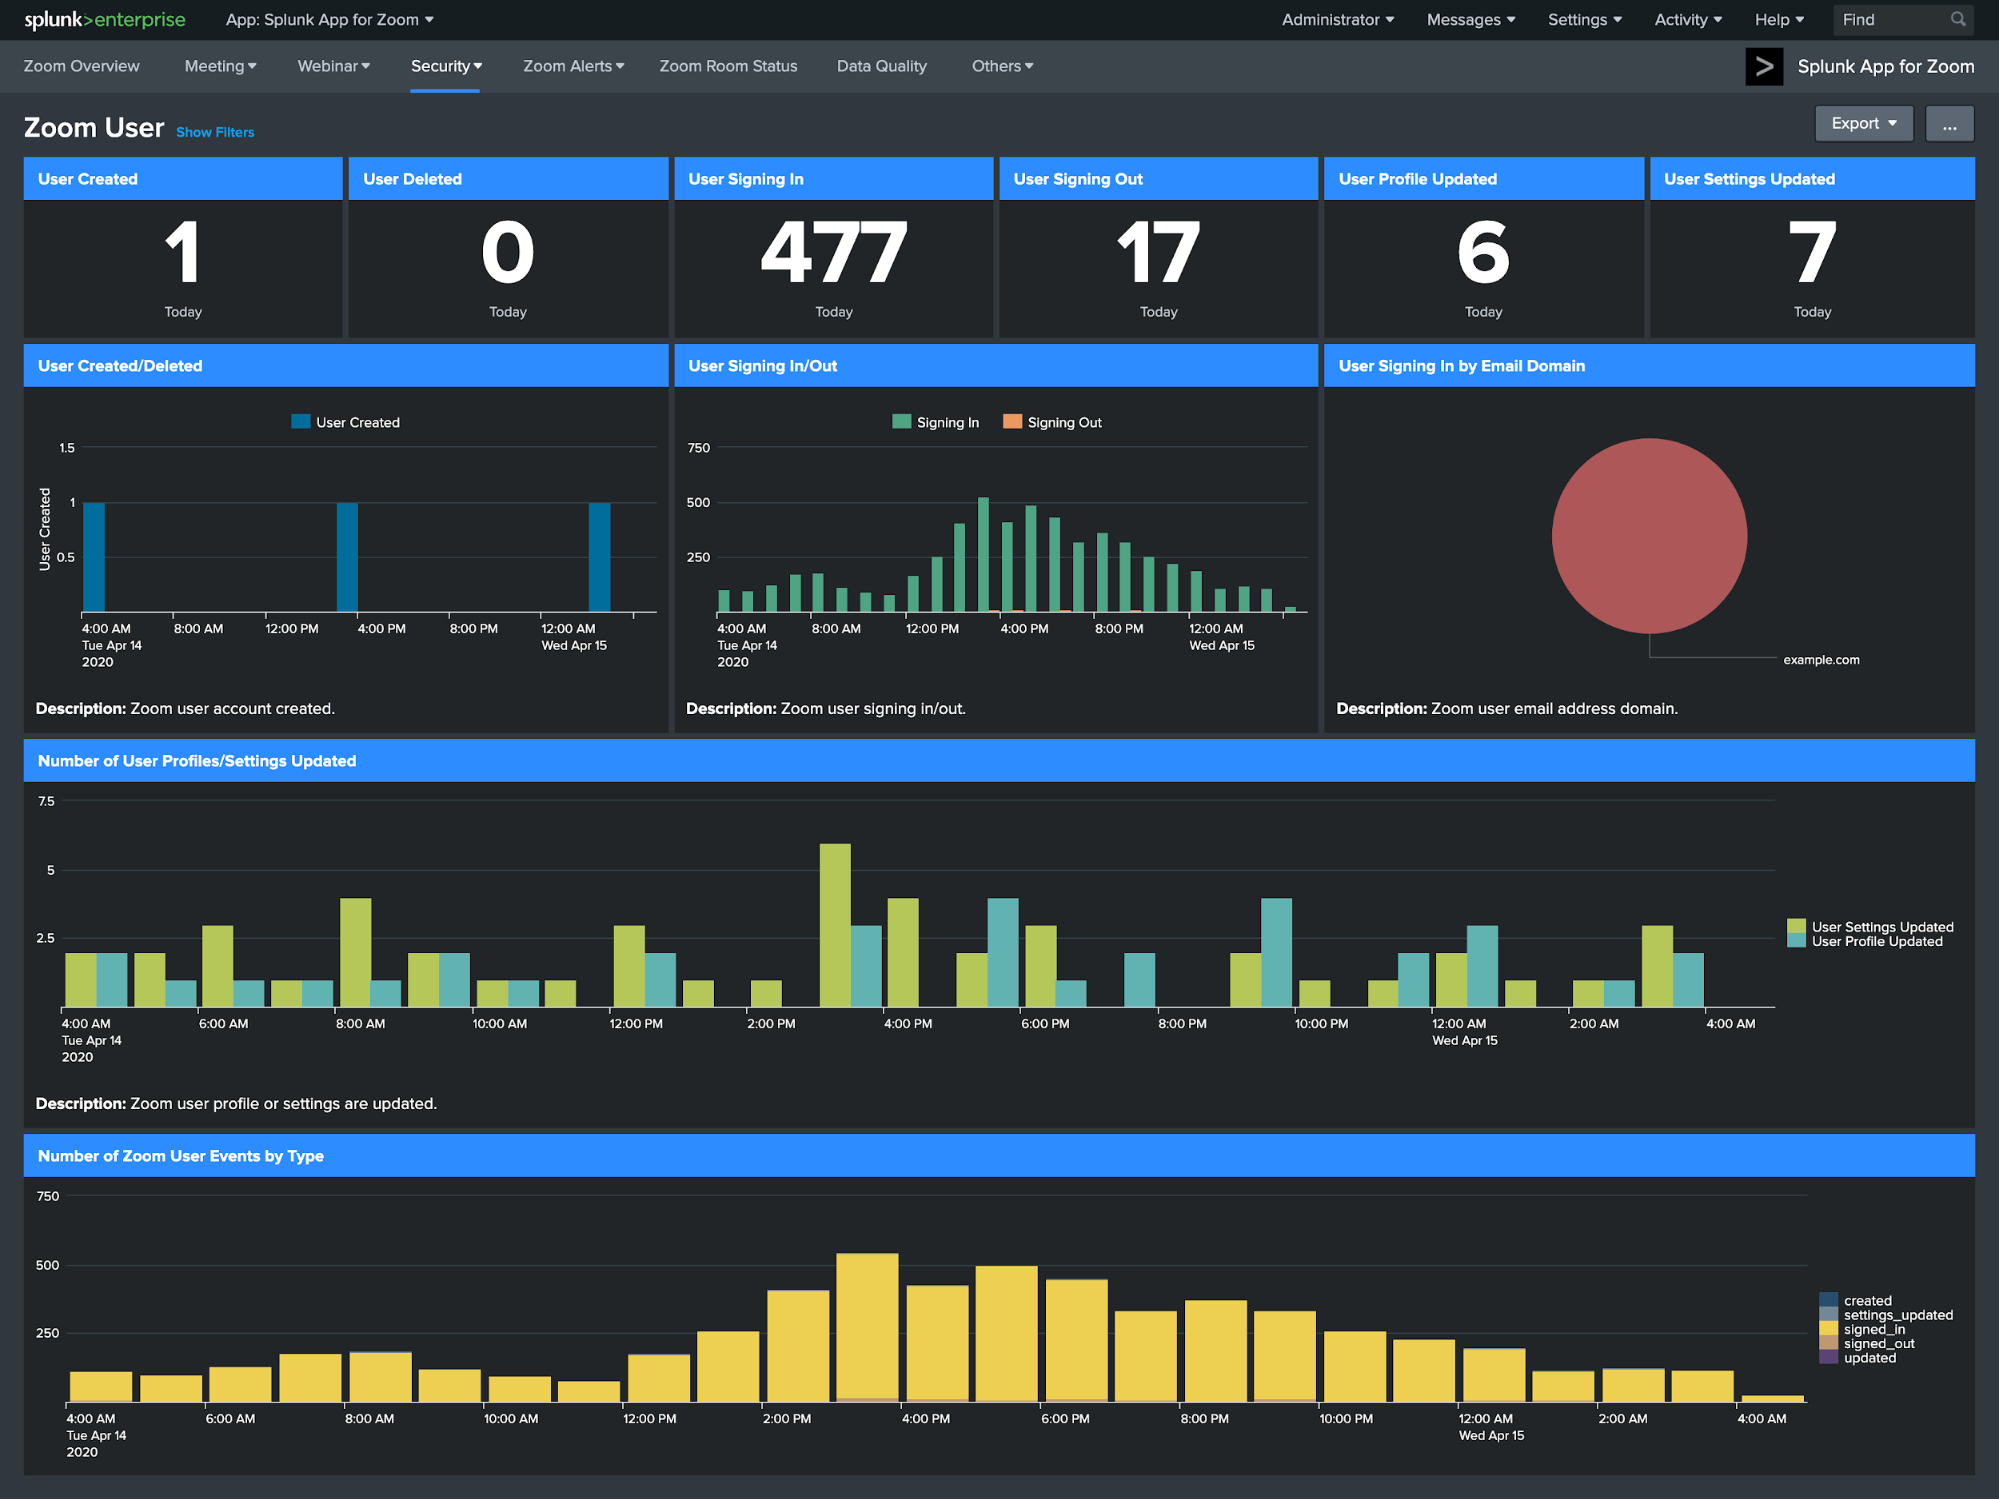Click the User Signing Out value 17
This screenshot has width=1999, height=1500.
[x=1158, y=253]
